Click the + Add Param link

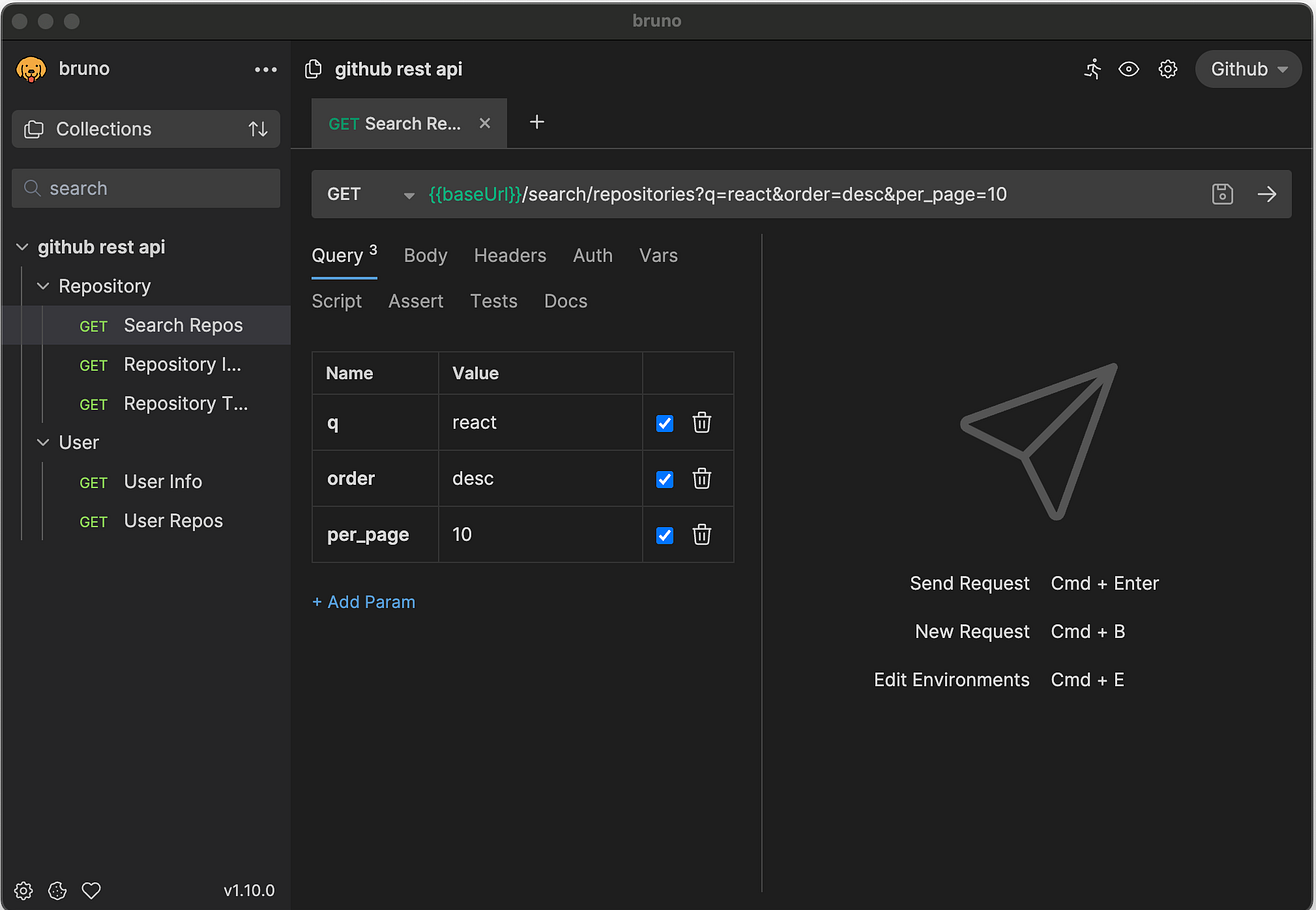click(364, 602)
